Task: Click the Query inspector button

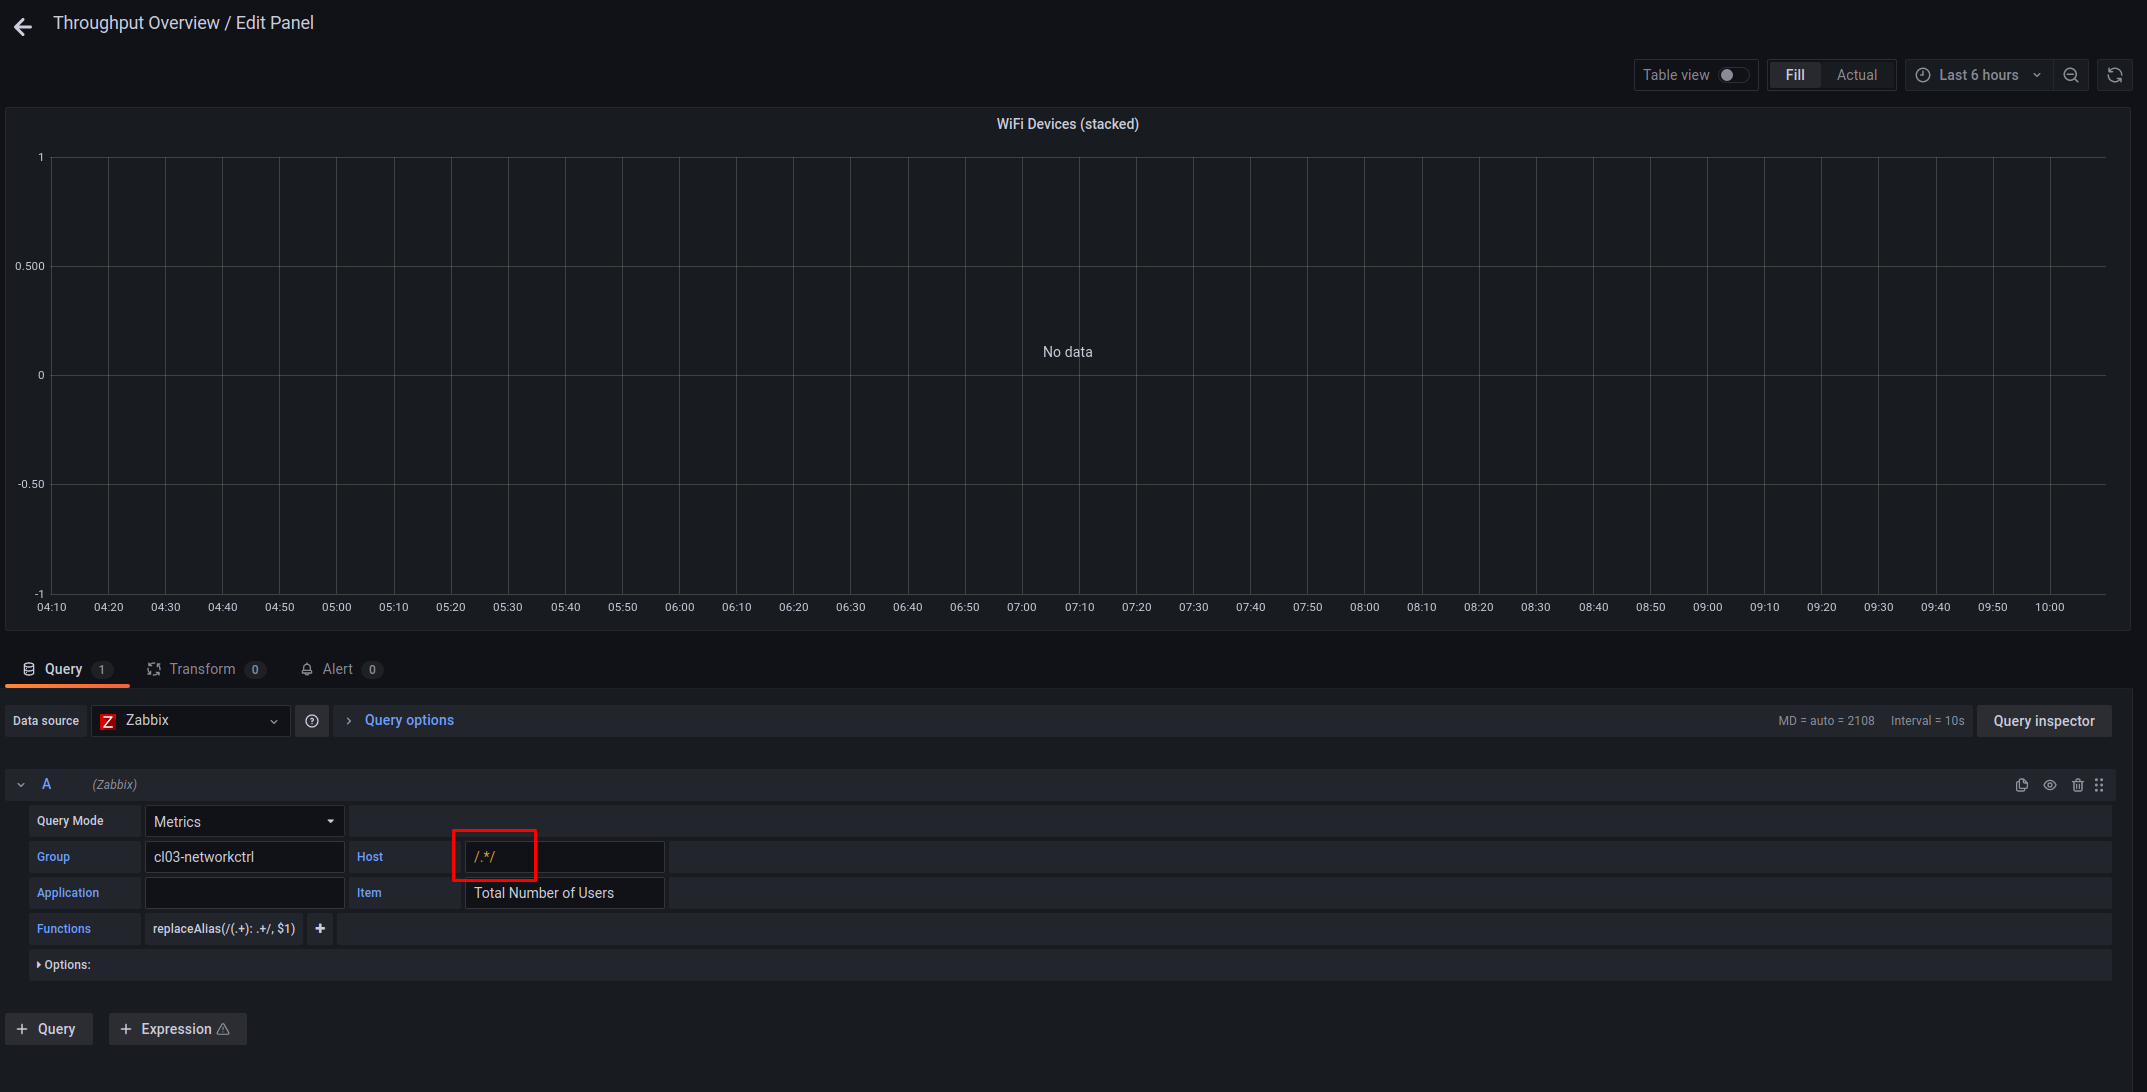Action: tap(2043, 720)
